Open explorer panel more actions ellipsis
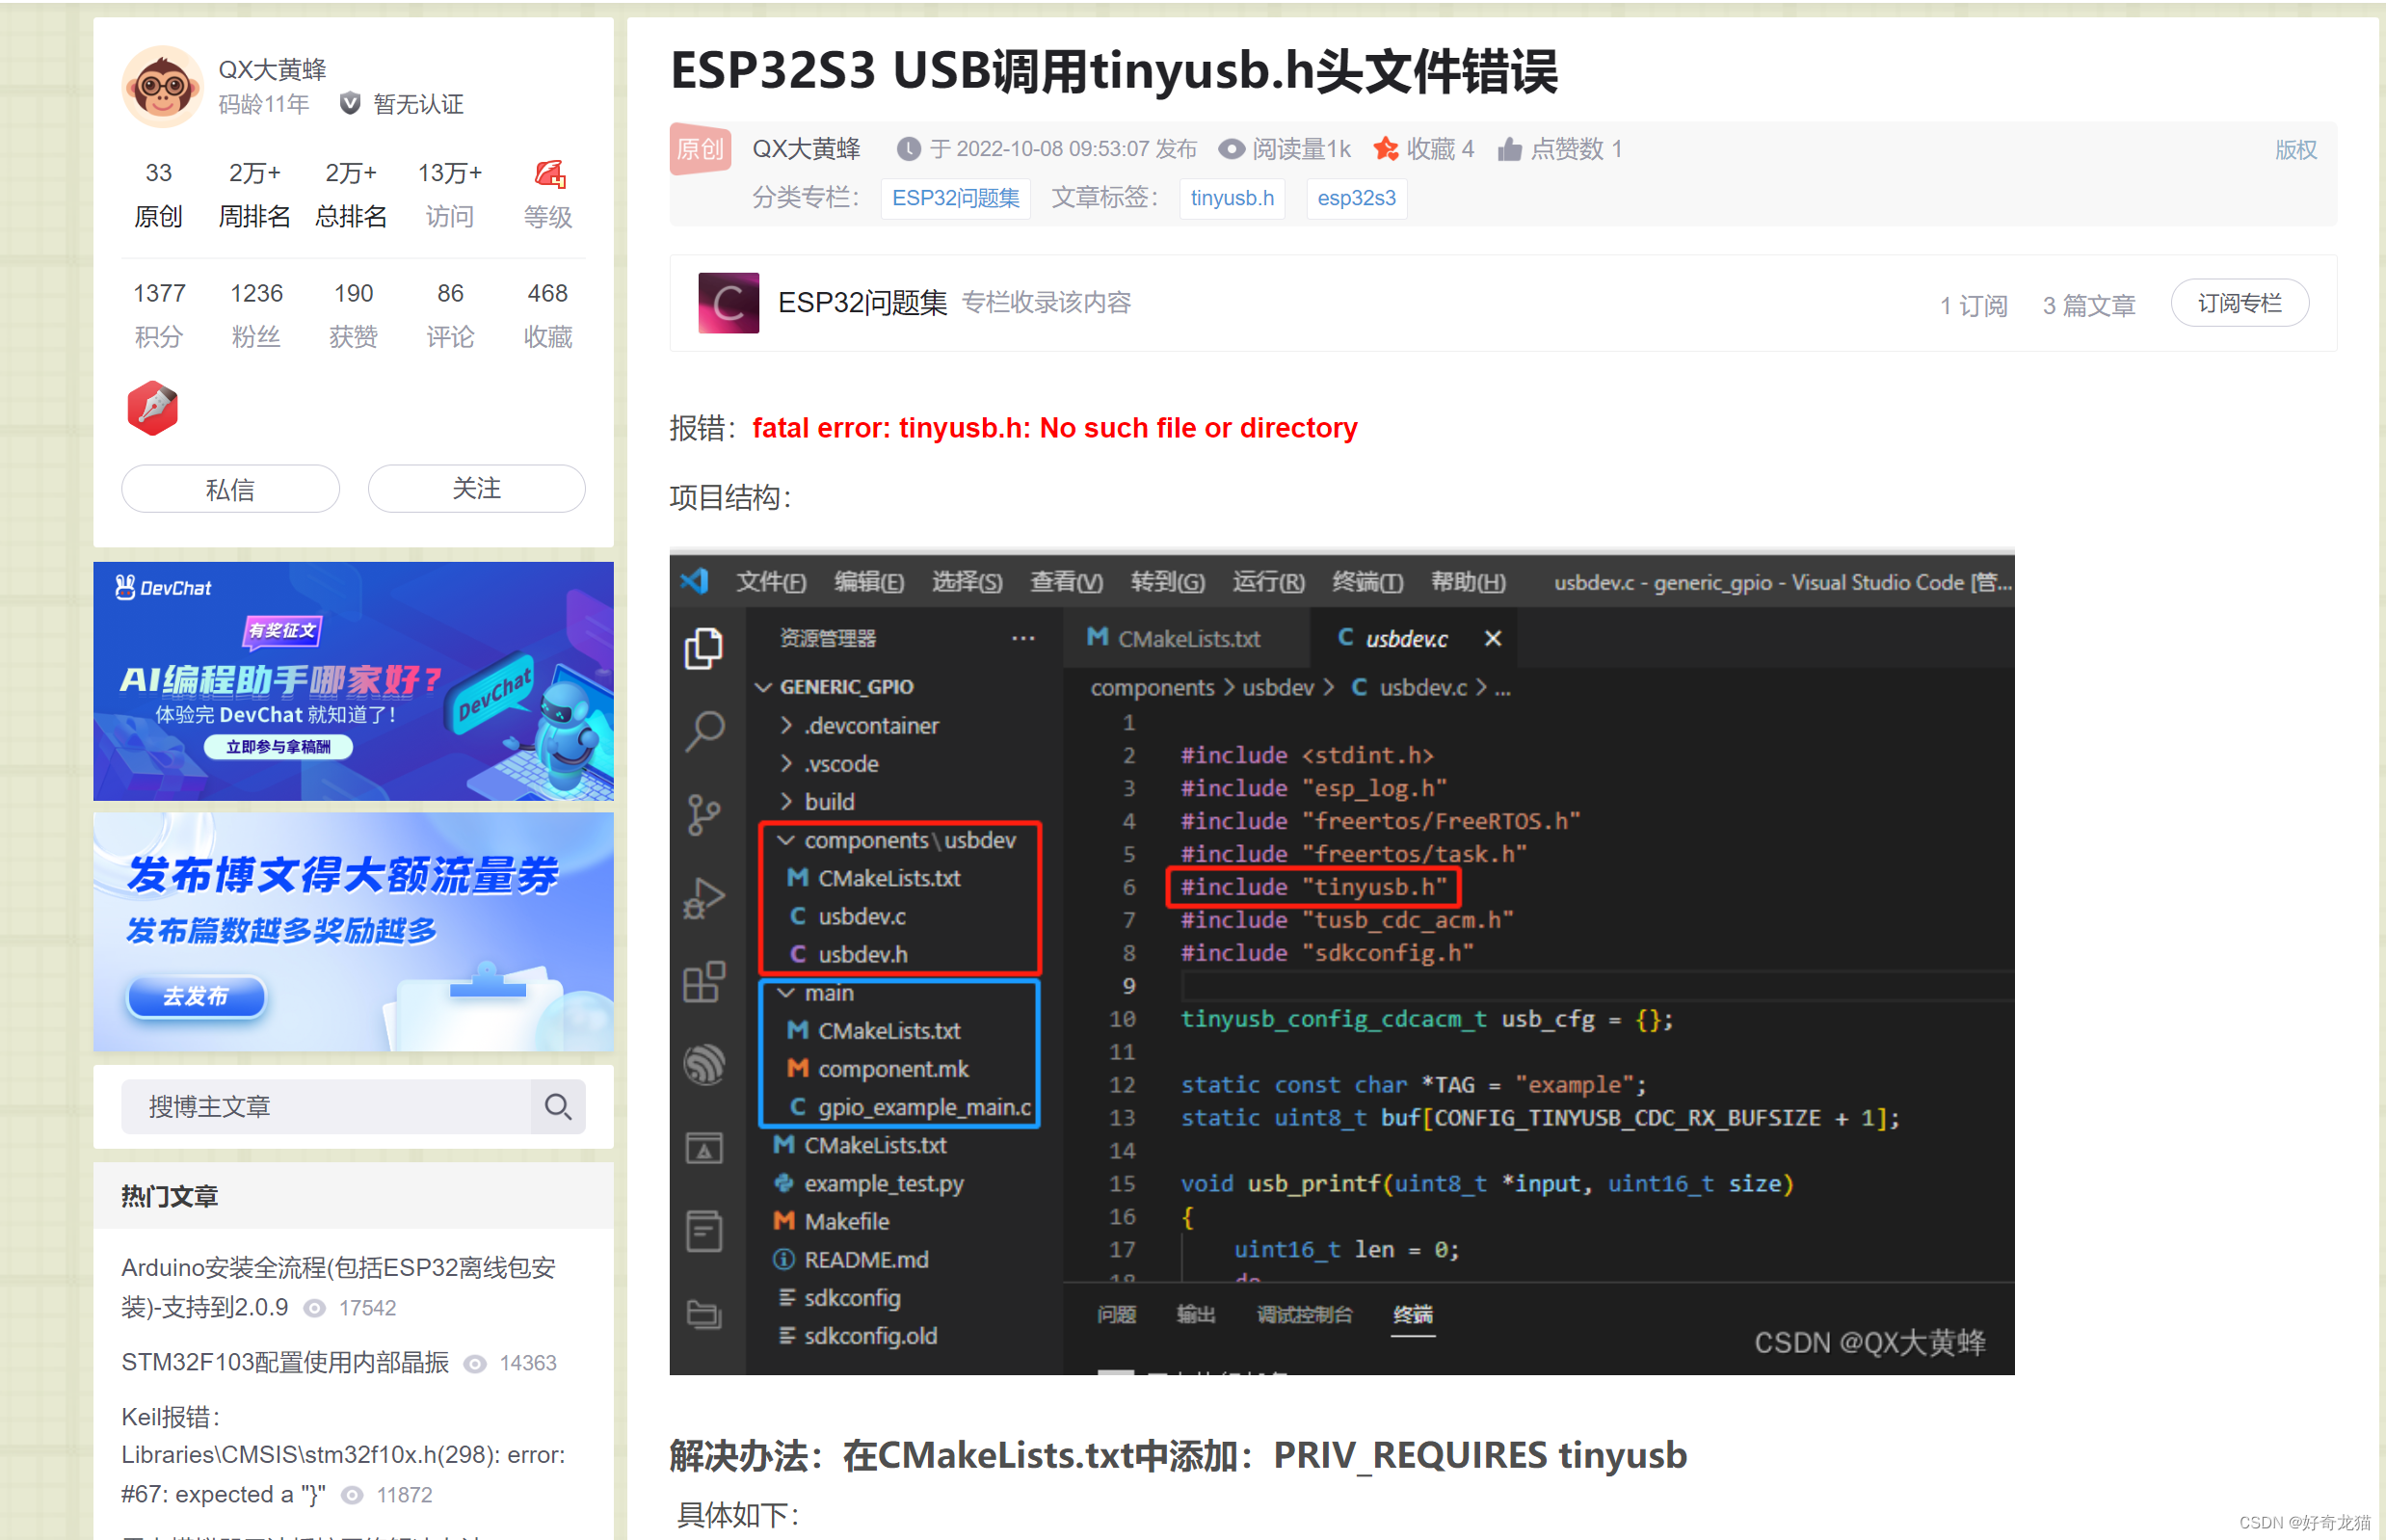The image size is (2386, 1540). (1022, 638)
